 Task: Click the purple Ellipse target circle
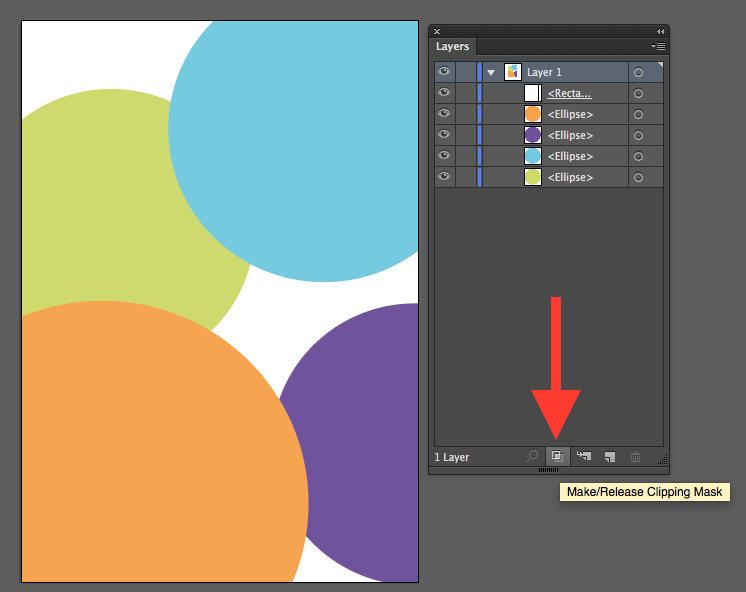pos(638,135)
